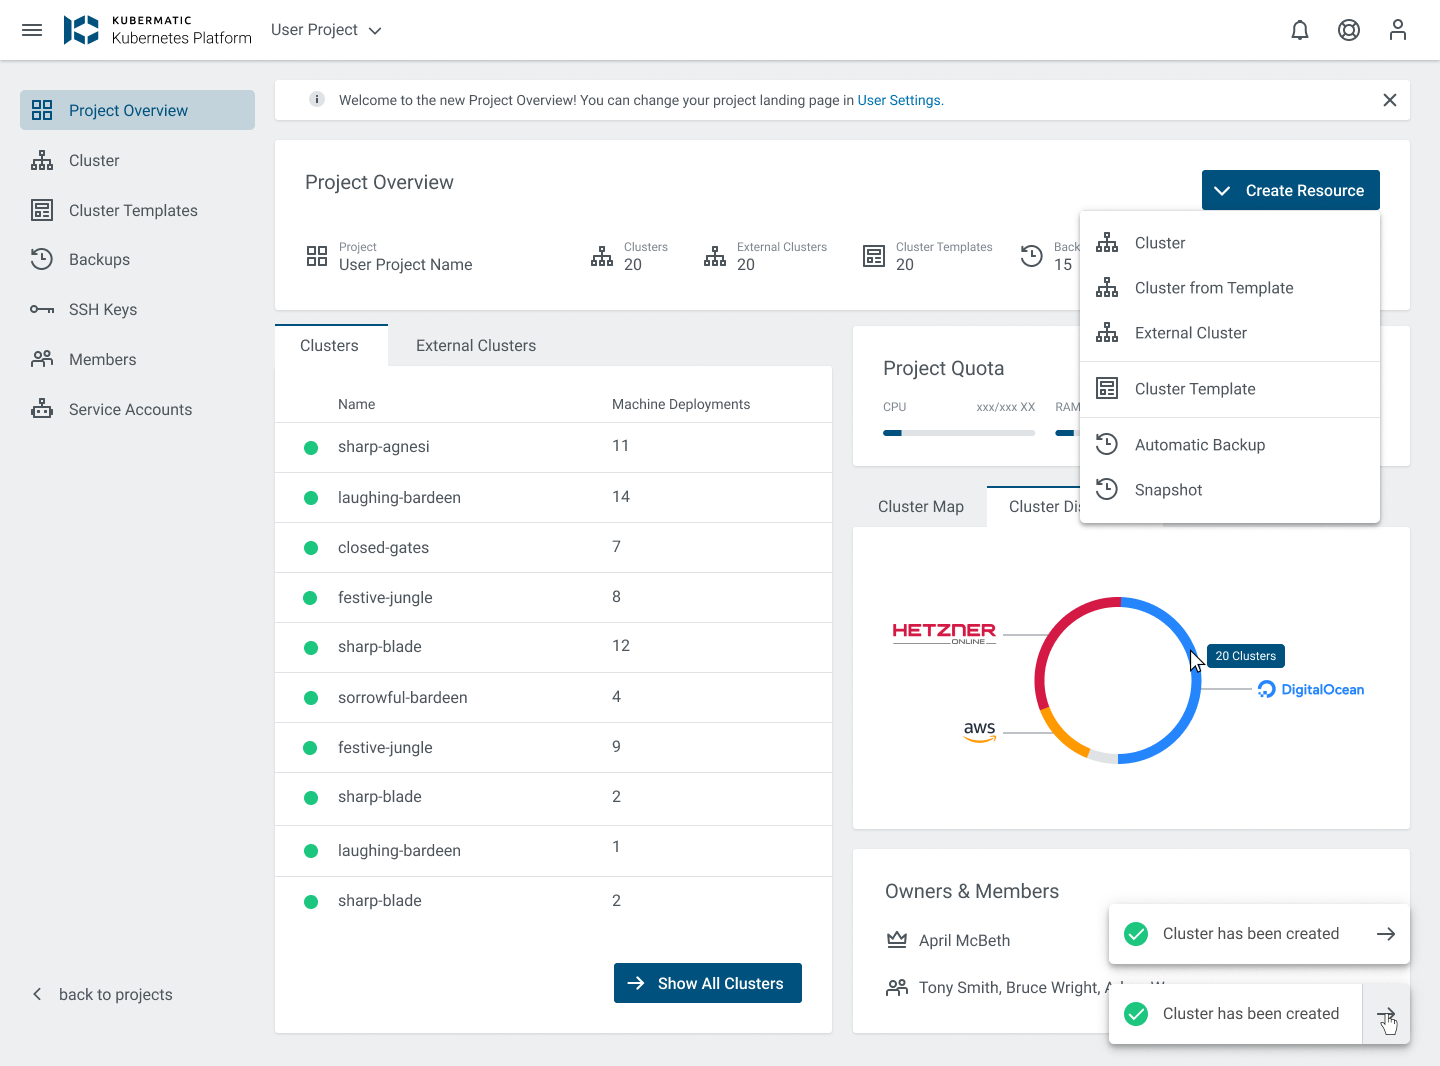Toggle the sharp-agnesi cluster status indicator
This screenshot has height=1066, width=1440.
click(x=311, y=447)
